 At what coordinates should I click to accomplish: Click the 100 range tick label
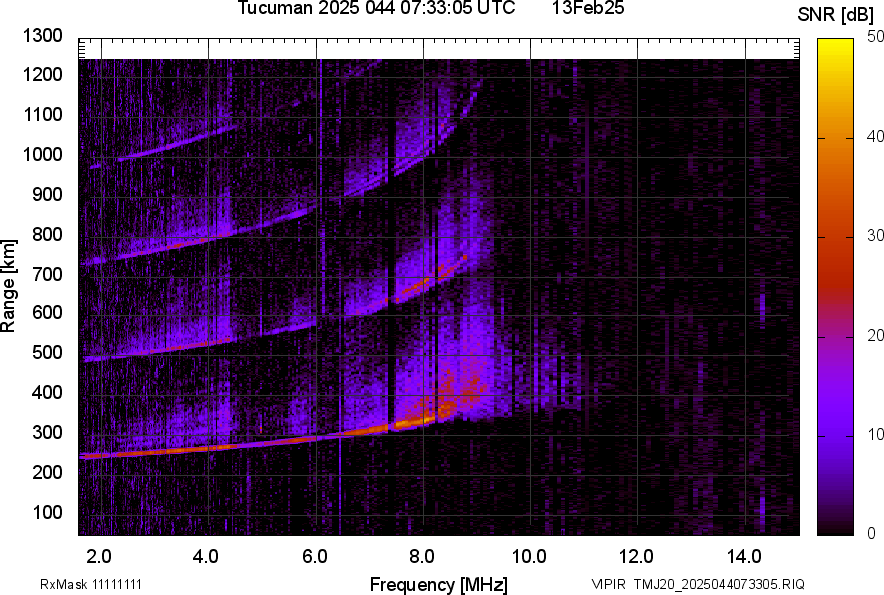[47, 513]
